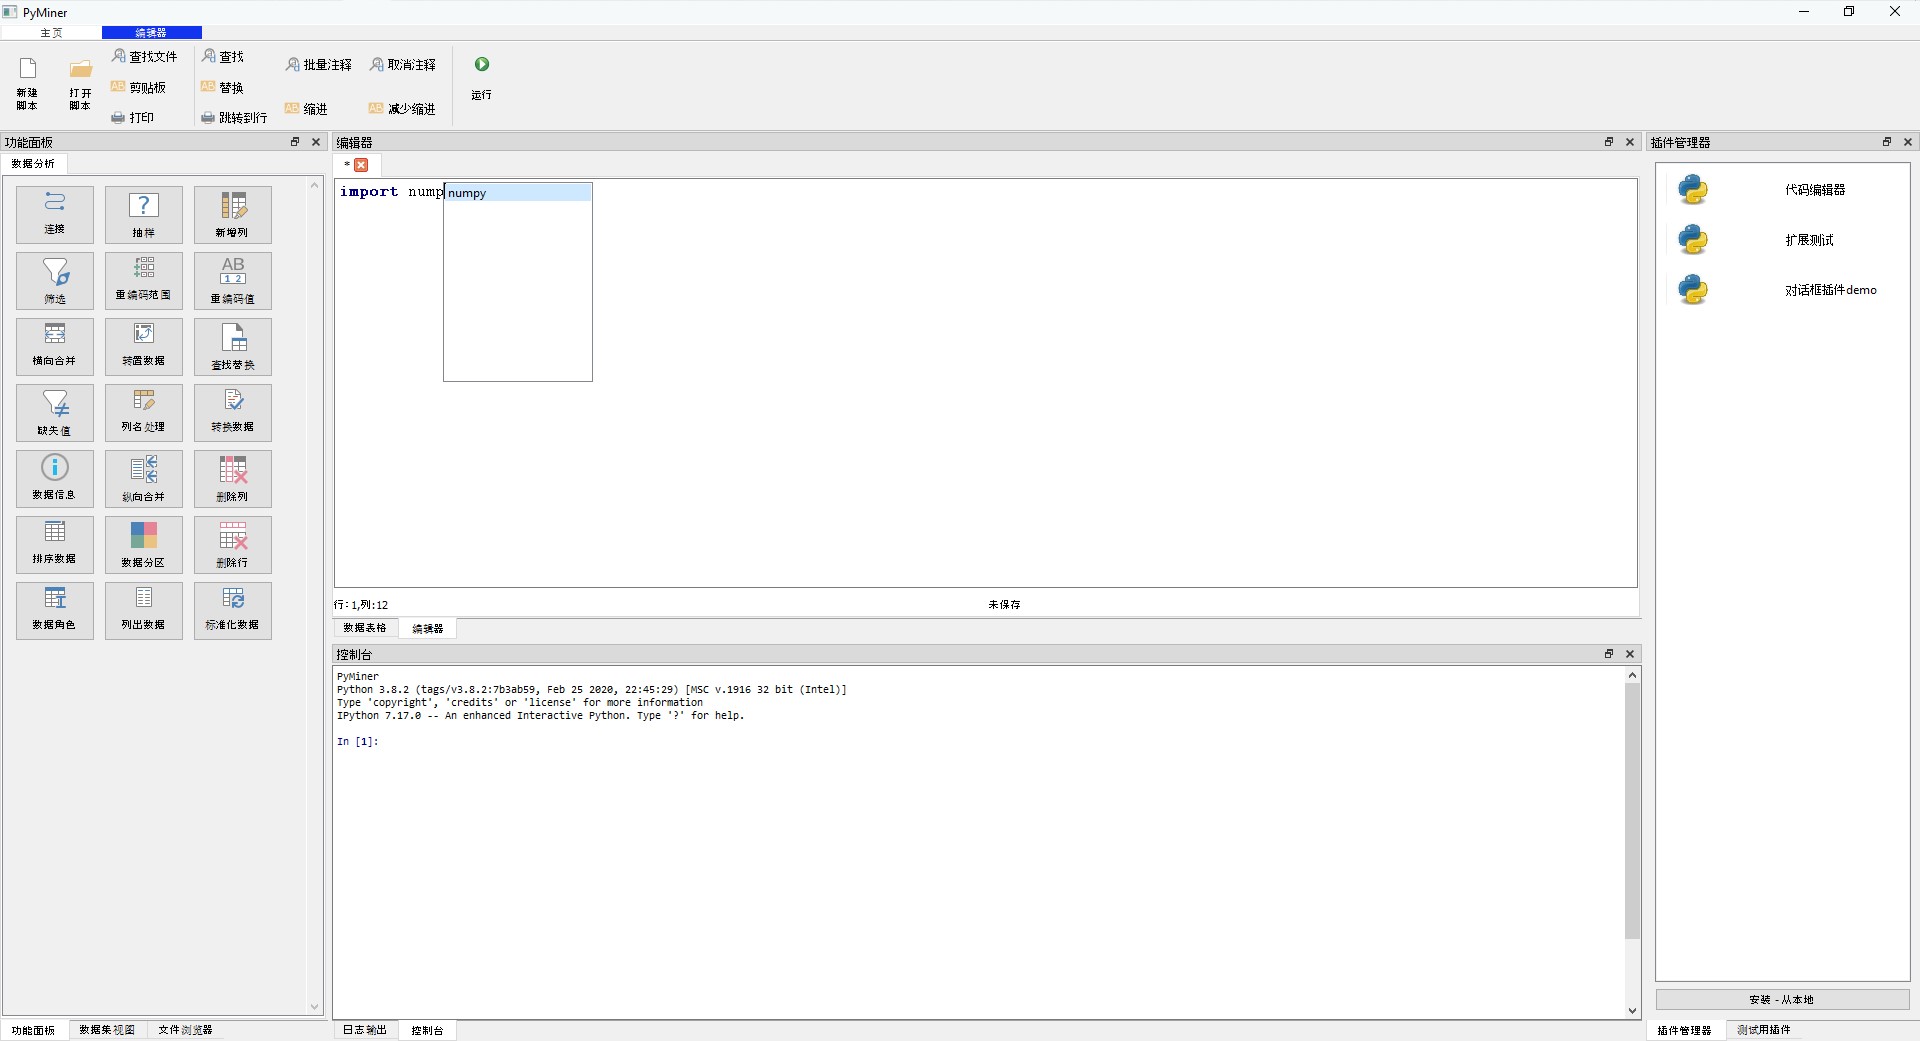This screenshot has height=1041, width=1920.
Task: Switch to the 测试用插件 tab
Action: pos(1764,1030)
